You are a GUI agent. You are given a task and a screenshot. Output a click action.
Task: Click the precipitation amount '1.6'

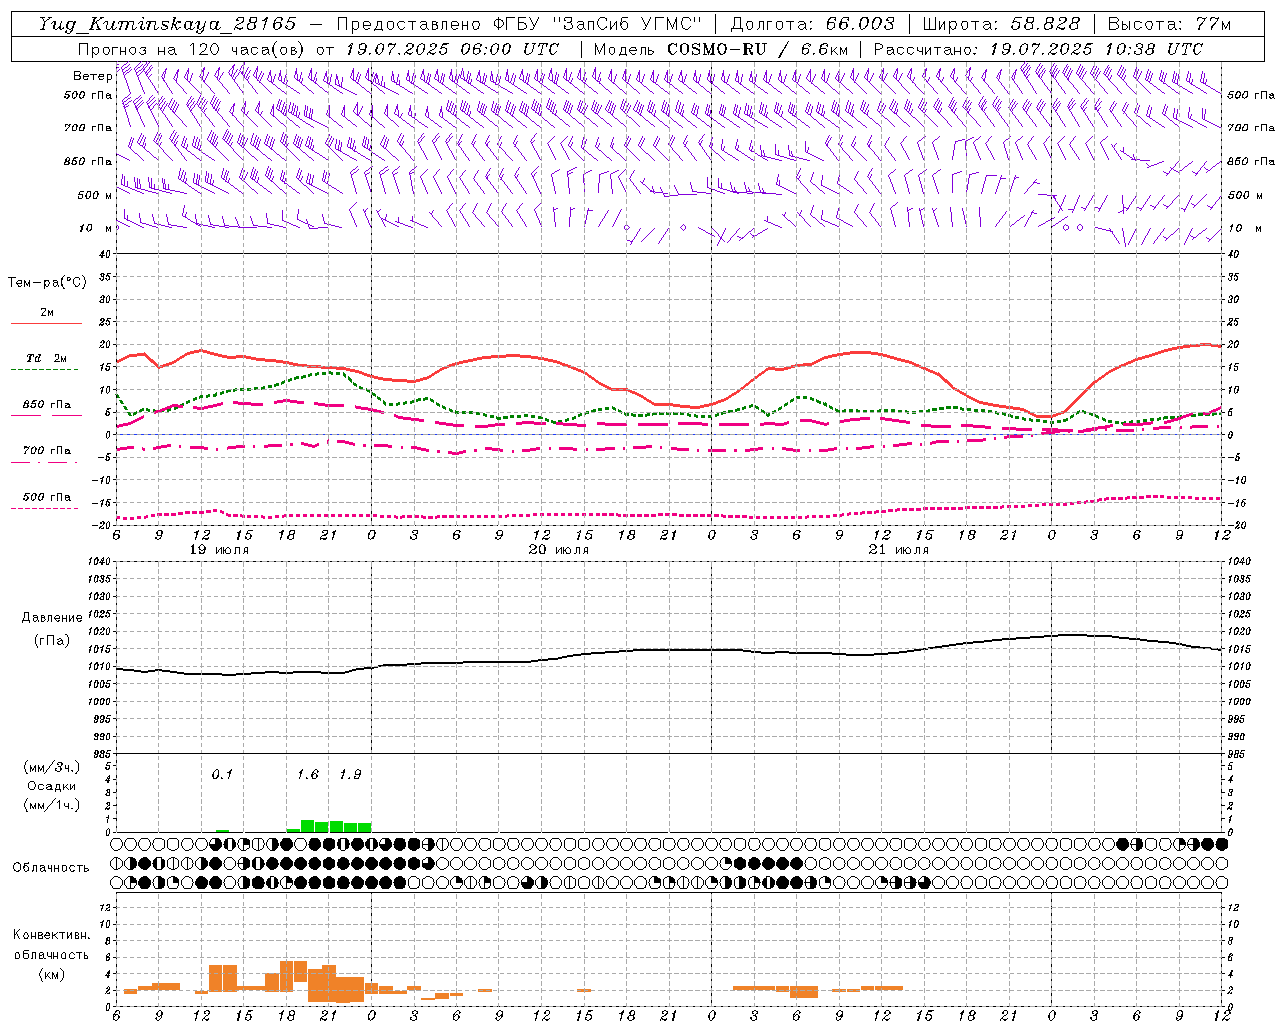(x=308, y=775)
